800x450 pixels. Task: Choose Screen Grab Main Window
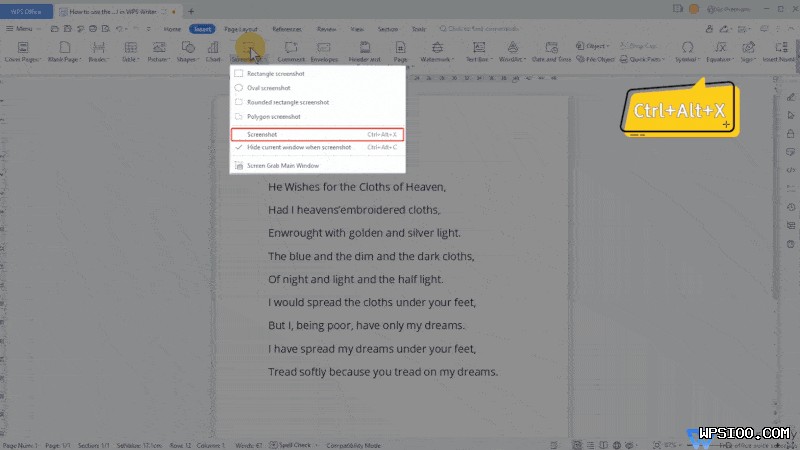283,166
